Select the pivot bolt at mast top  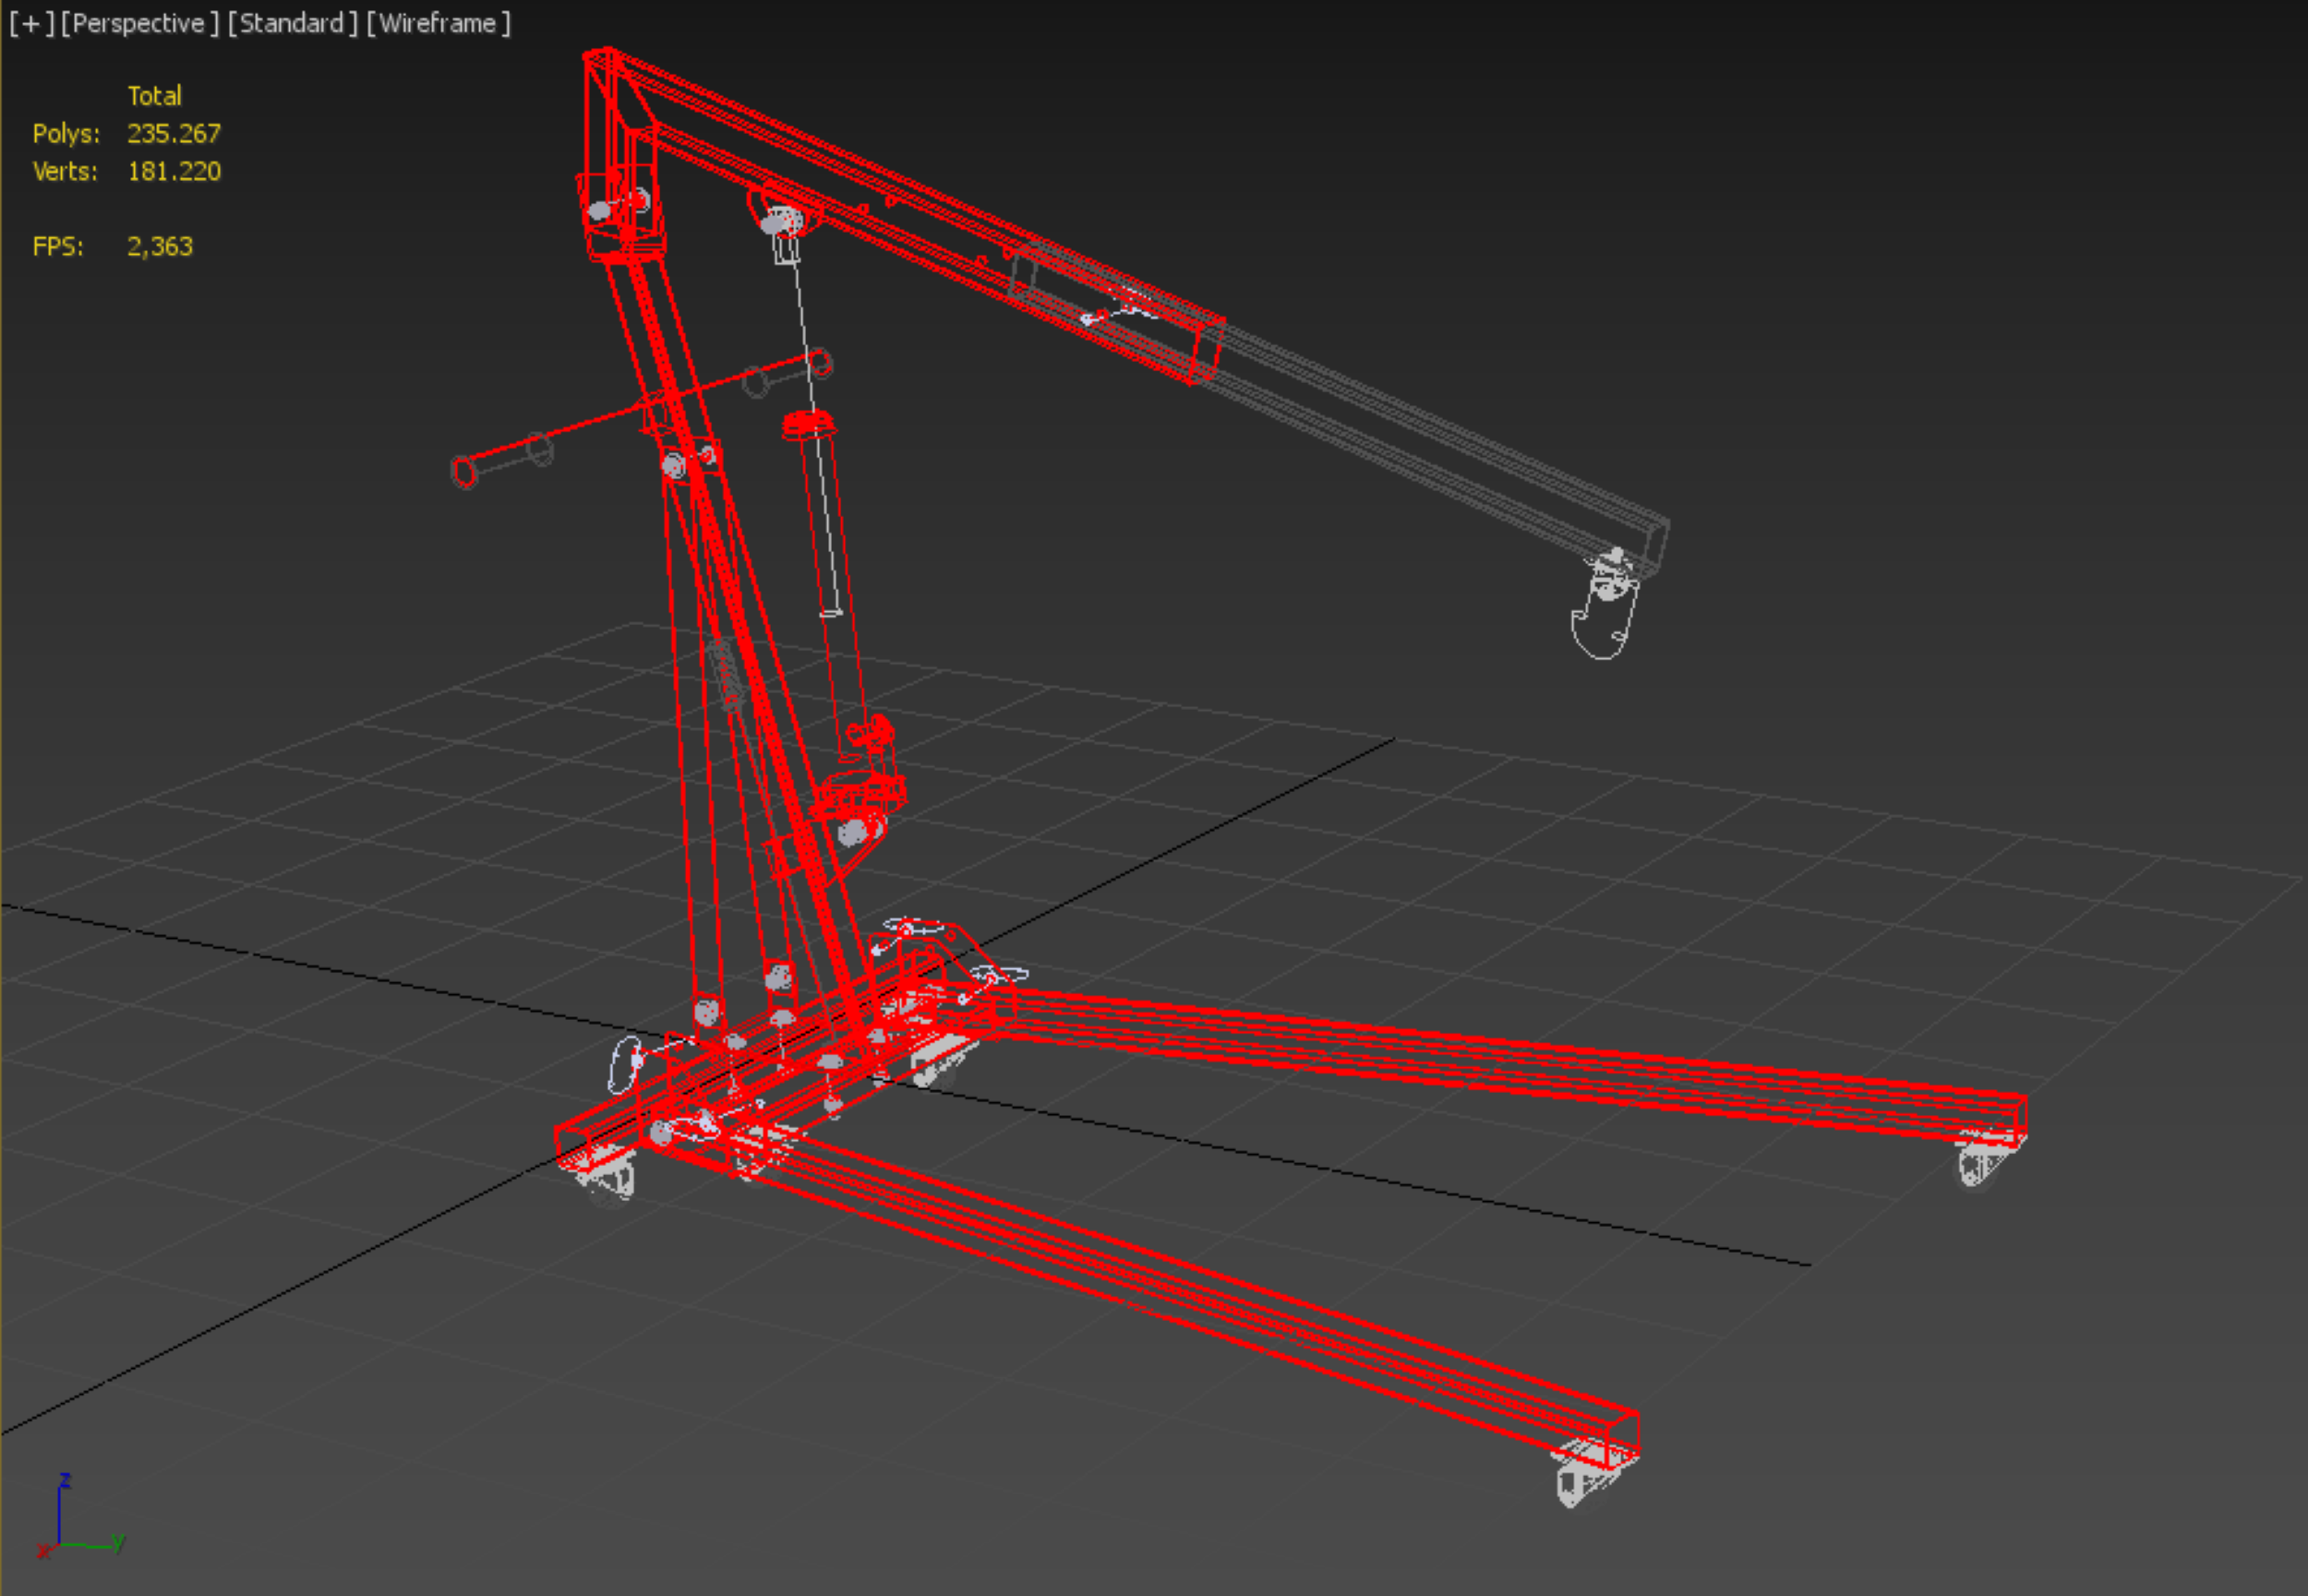pyautogui.click(x=600, y=210)
